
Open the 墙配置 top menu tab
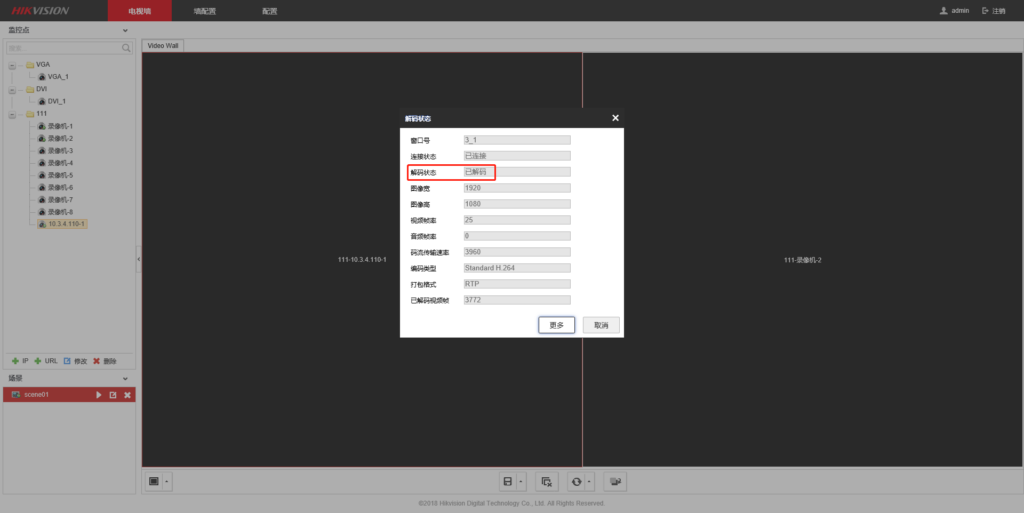[x=204, y=10]
